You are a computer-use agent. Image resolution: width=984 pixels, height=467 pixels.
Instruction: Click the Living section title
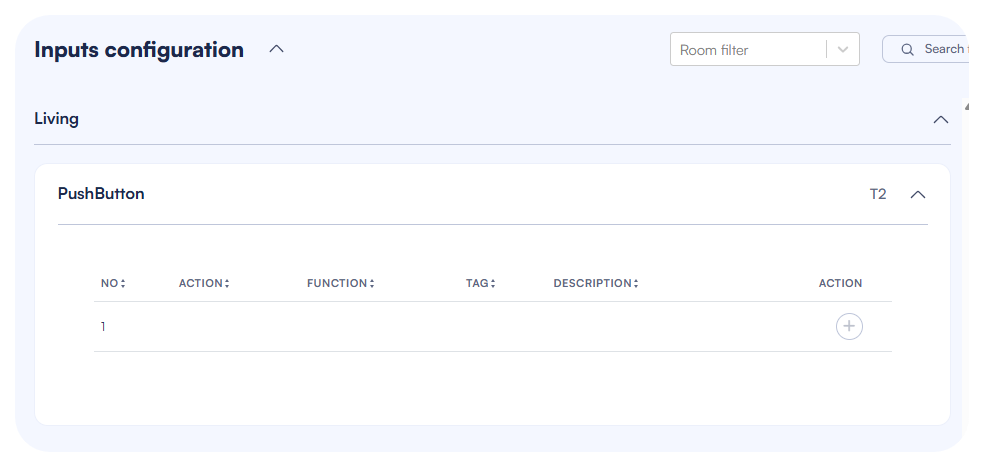(57, 119)
